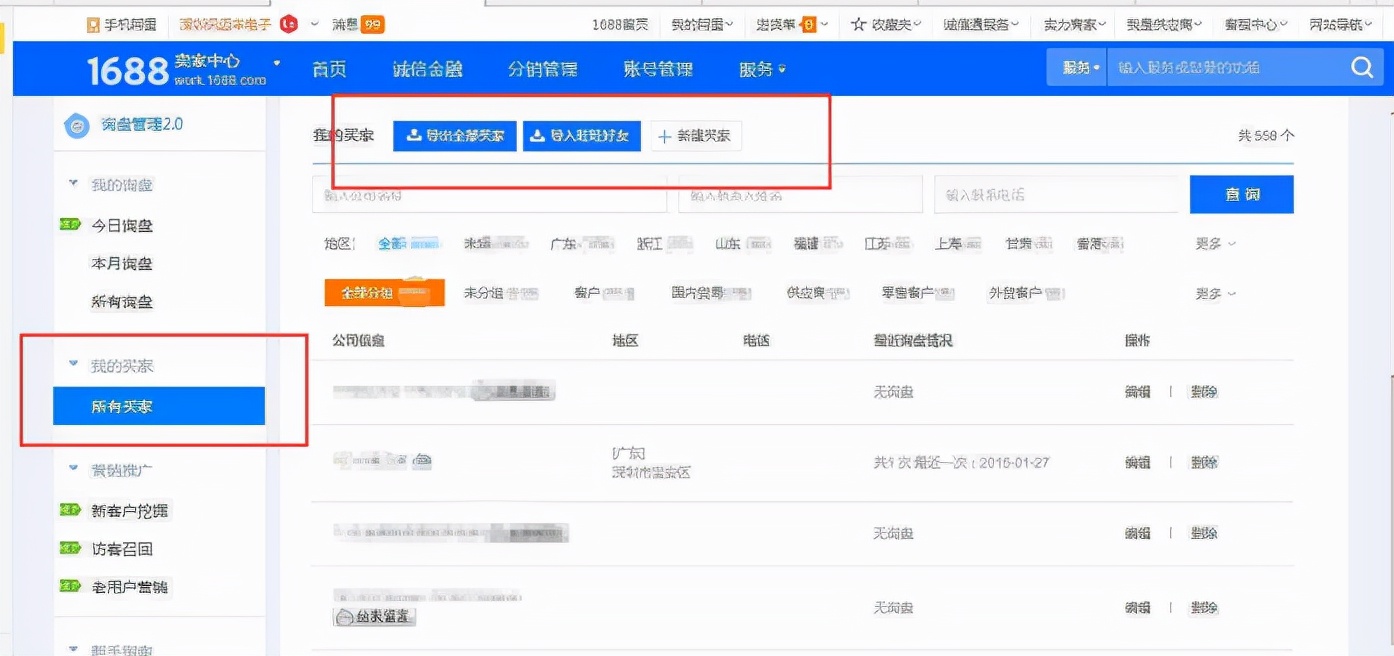Screen dimensions: 1394x656
Task: Collapse the 营销推广 sidebar section
Action: click(x=73, y=469)
